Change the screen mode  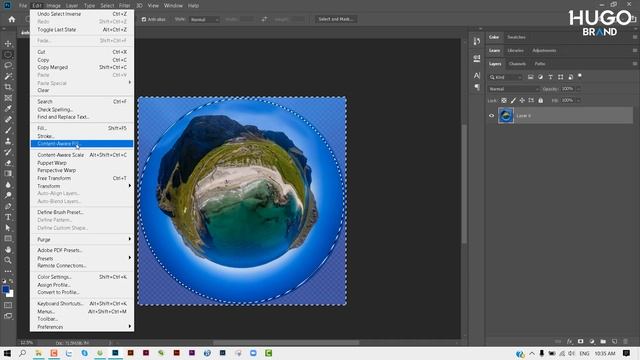click(x=8, y=316)
